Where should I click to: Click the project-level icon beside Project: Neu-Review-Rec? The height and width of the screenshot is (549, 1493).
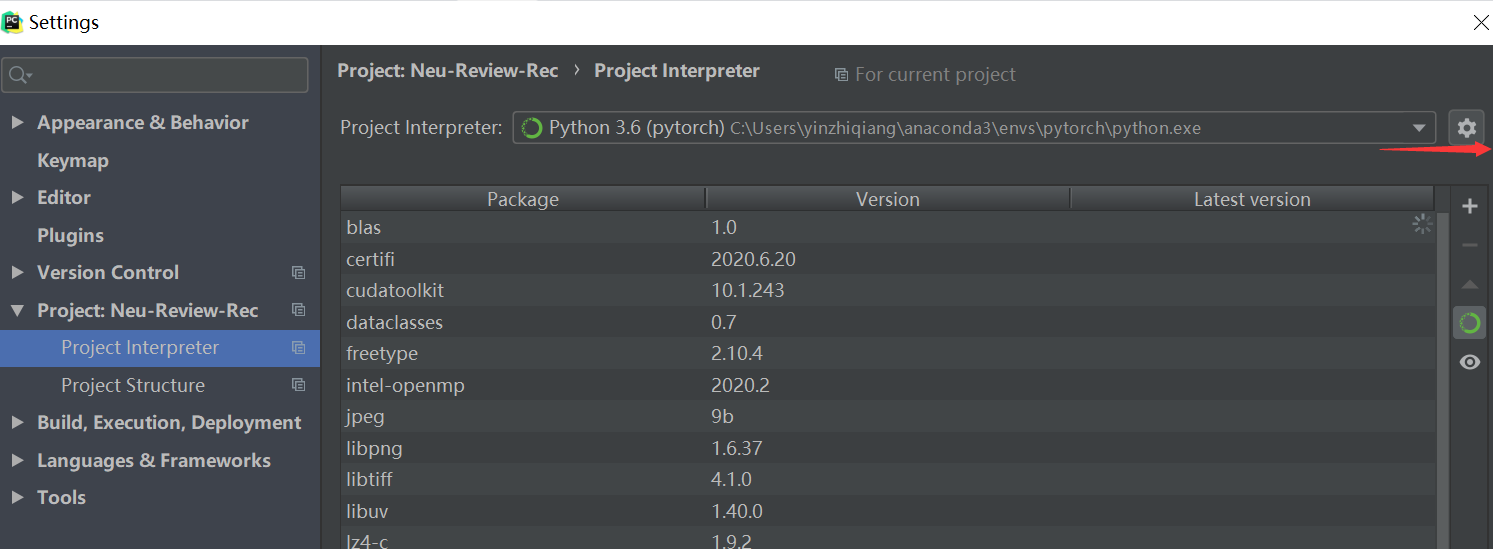pos(298,310)
